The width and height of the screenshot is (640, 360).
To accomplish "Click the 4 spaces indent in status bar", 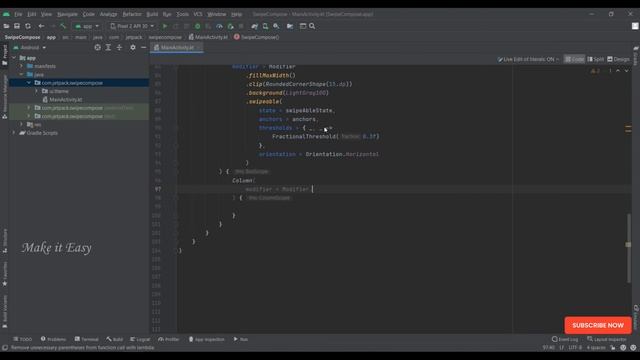I will tap(596, 348).
